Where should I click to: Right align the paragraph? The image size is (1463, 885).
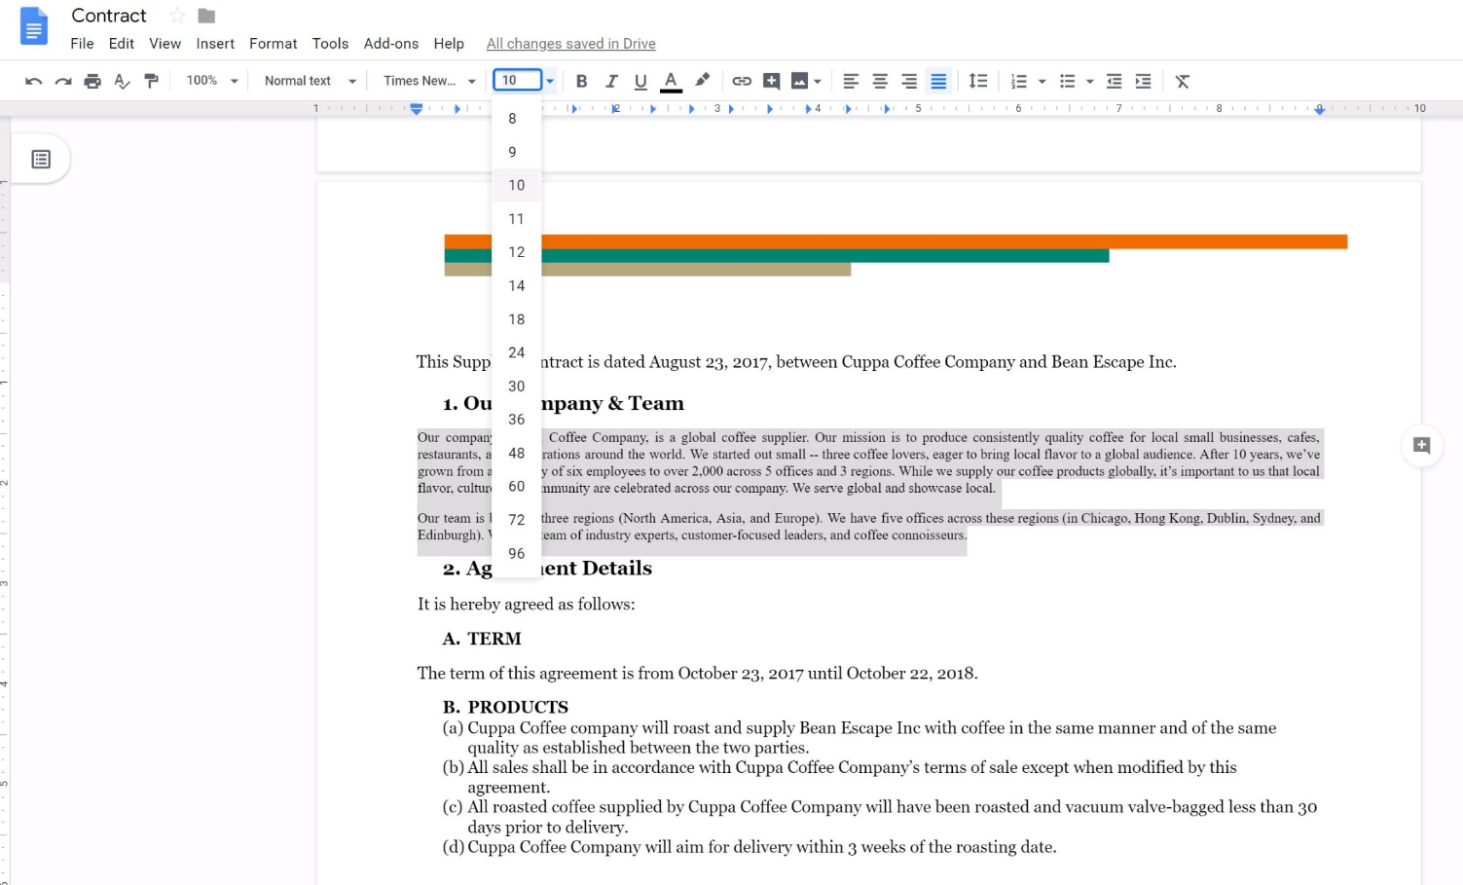coord(909,81)
